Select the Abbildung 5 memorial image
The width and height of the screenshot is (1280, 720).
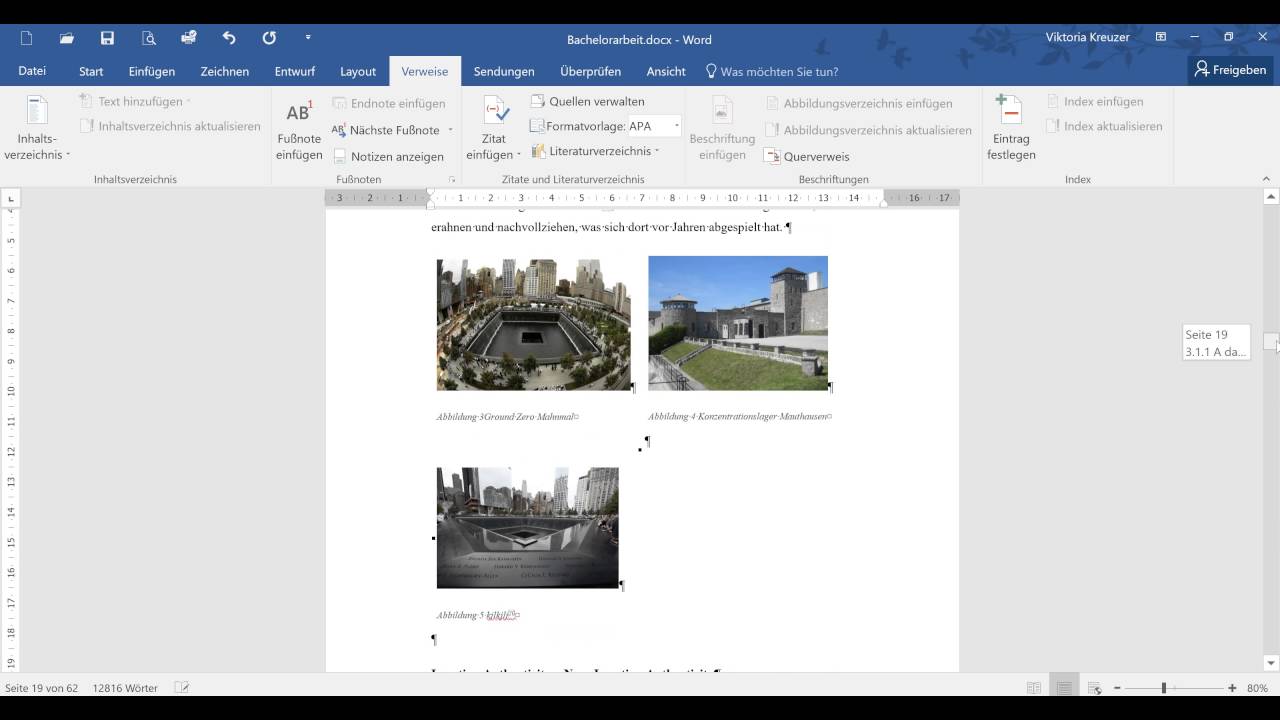click(527, 527)
